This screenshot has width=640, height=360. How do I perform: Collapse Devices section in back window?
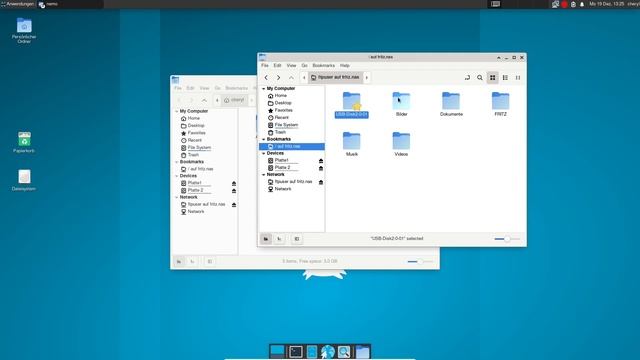(x=177, y=176)
